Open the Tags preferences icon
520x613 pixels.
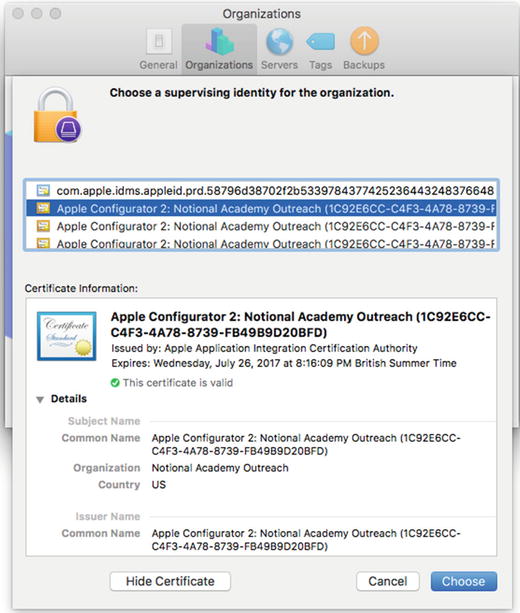321,41
